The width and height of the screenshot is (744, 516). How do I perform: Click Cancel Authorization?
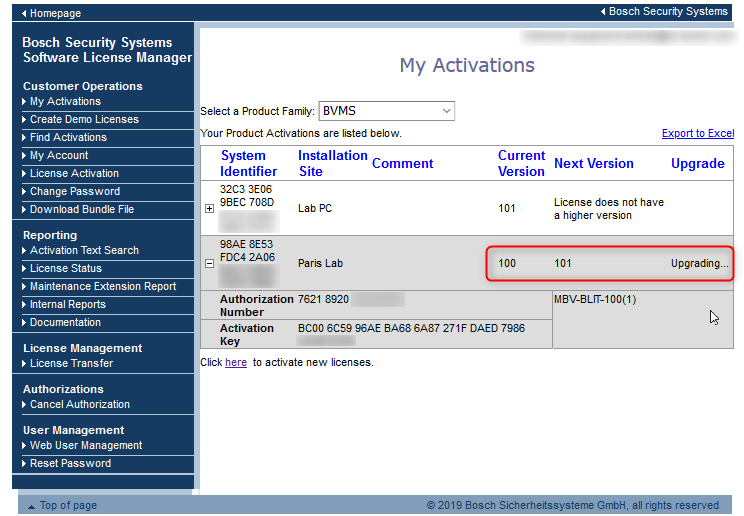click(80, 404)
